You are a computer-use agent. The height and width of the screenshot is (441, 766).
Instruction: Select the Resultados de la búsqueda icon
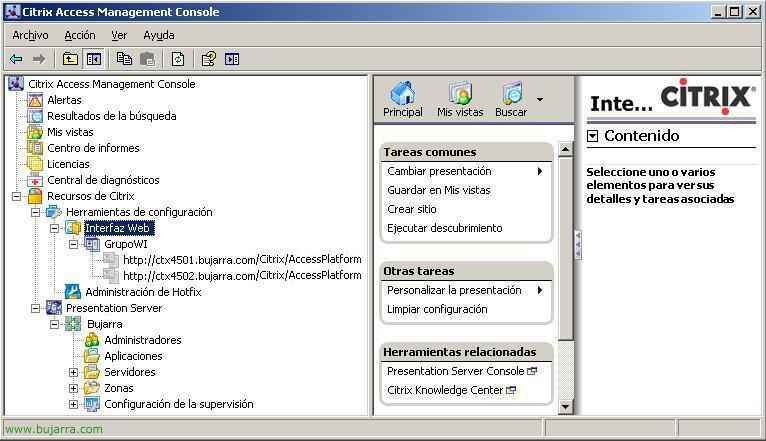coord(35,116)
